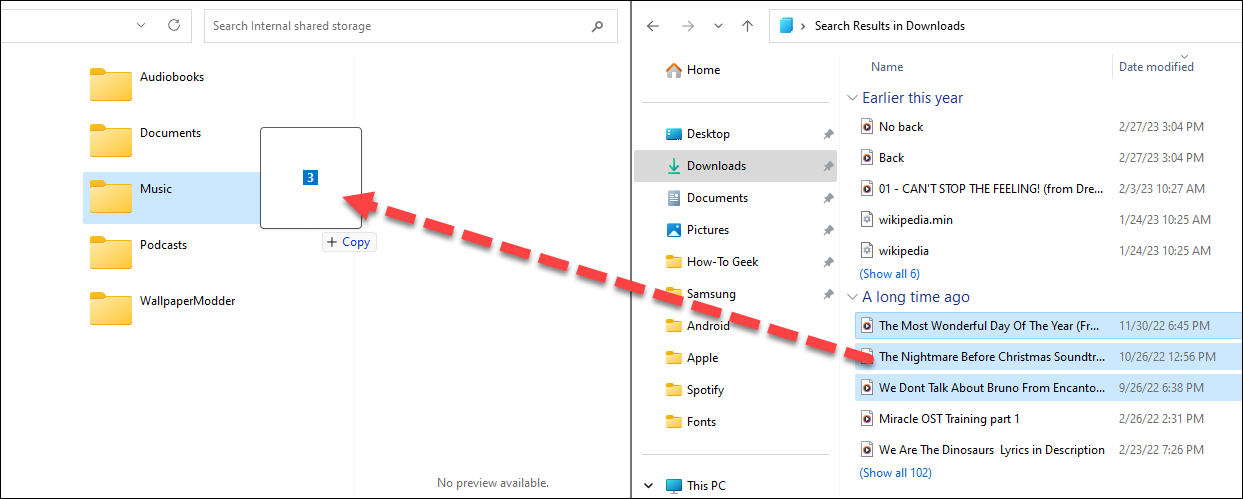Sort by the Date modified column header

(1156, 67)
